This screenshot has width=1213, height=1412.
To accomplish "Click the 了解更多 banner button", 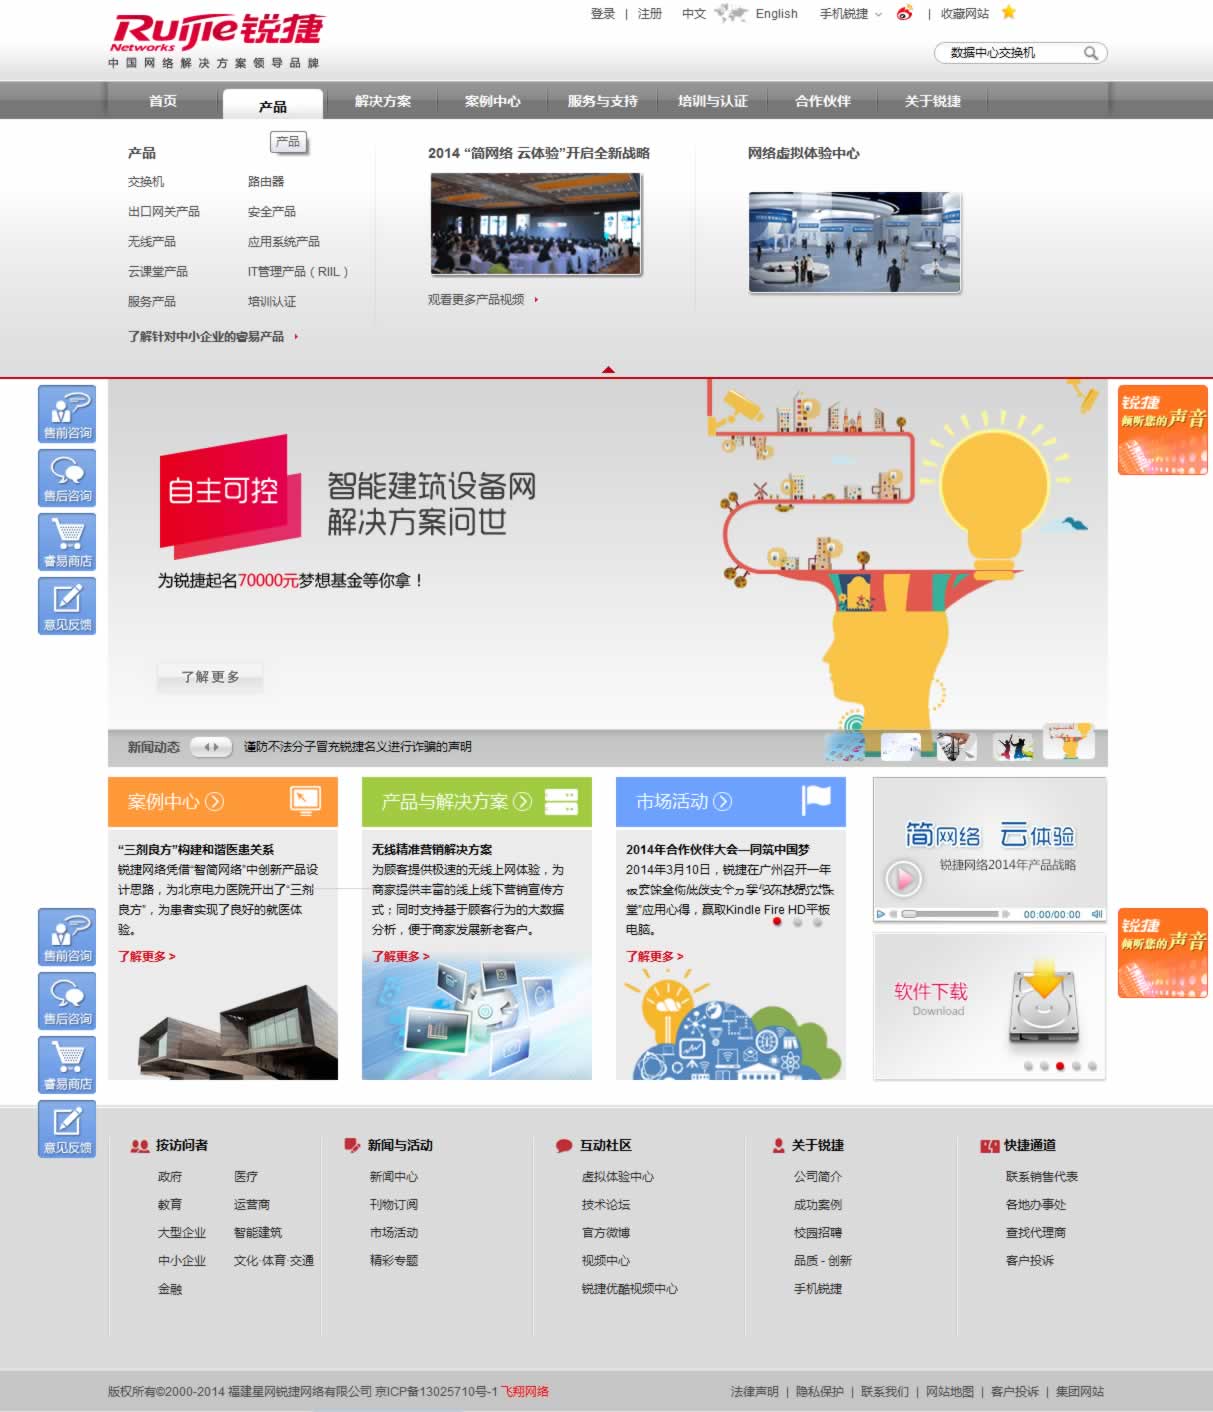I will pos(210,677).
